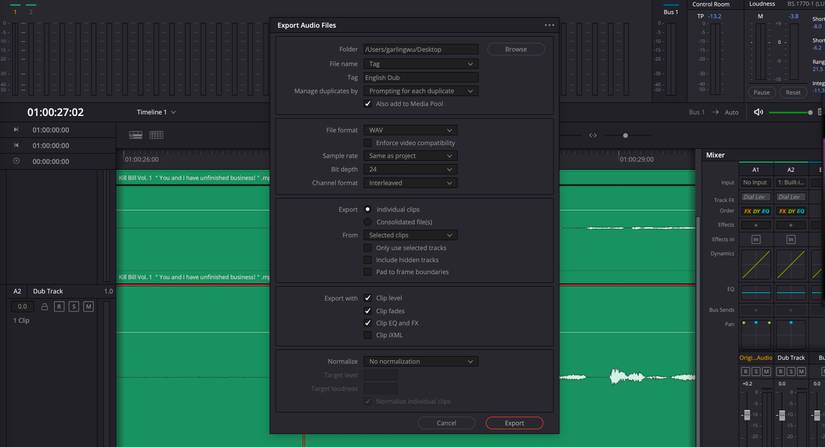
Task: Mute the Original Audio channel in Mixer
Action: click(767, 371)
